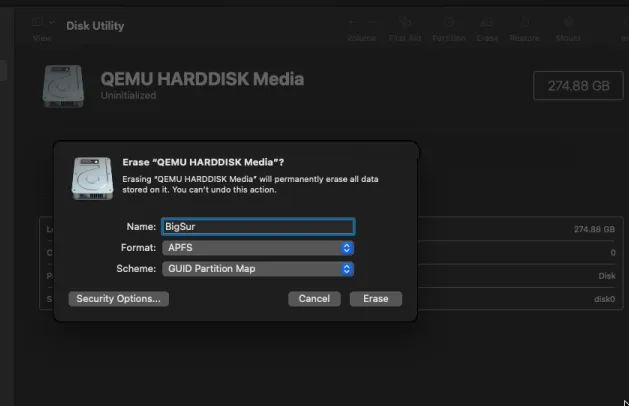Choose the Restore toolbar icon
629x406 pixels.
(524, 22)
